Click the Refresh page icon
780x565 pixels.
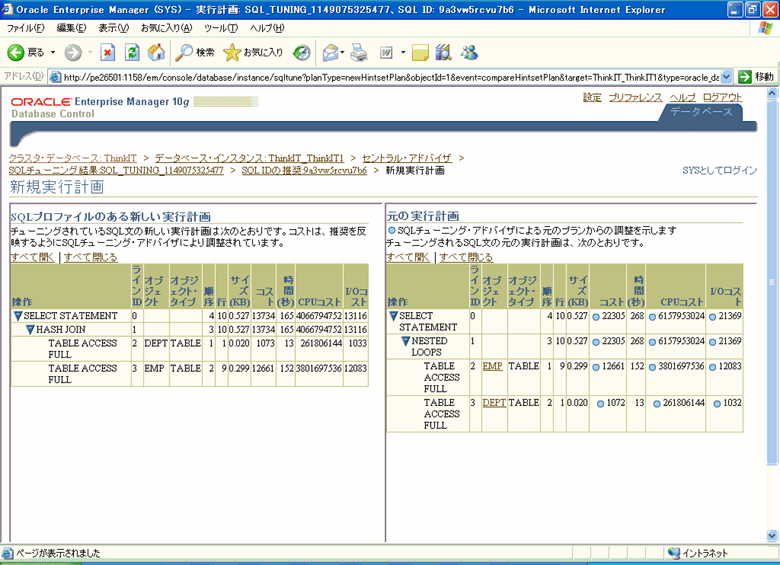point(132,52)
